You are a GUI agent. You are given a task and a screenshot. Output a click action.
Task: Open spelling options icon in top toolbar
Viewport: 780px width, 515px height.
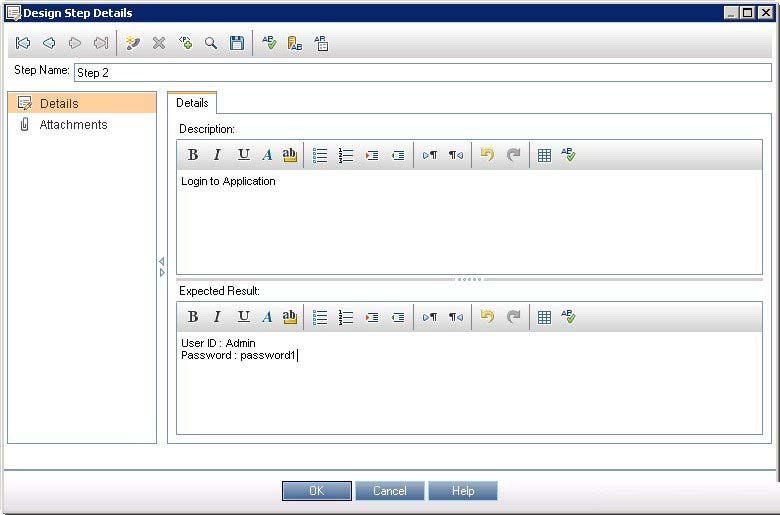(321, 43)
